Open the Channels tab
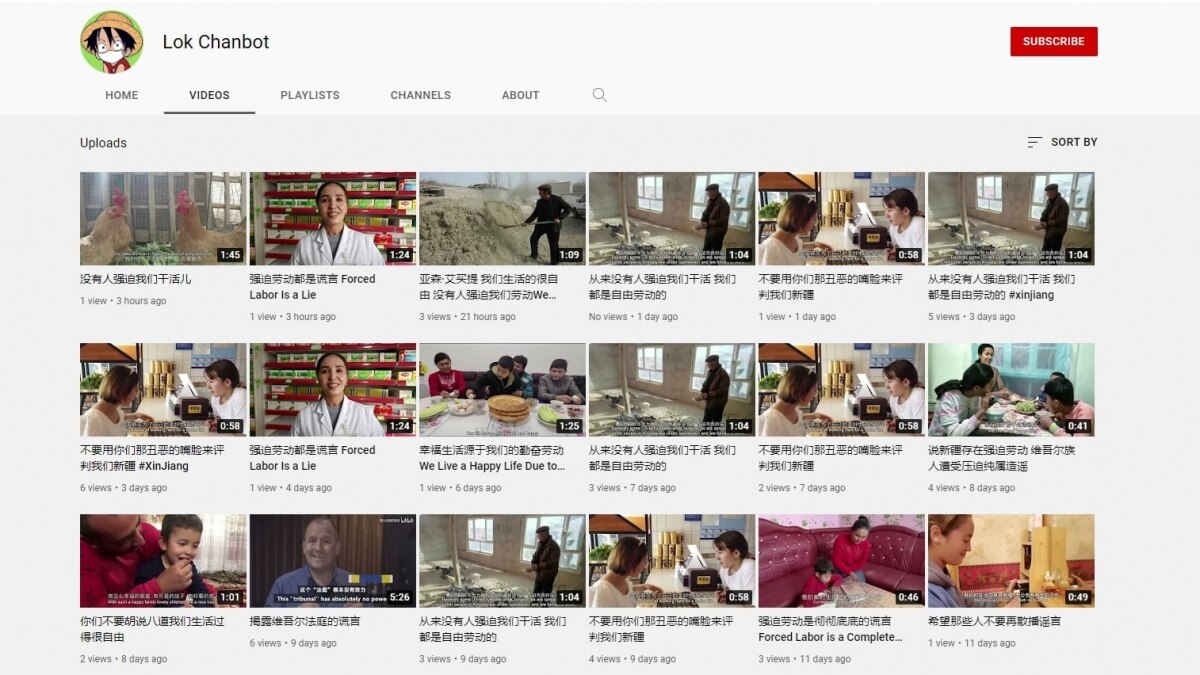Image resolution: width=1200 pixels, height=675 pixels. [420, 95]
